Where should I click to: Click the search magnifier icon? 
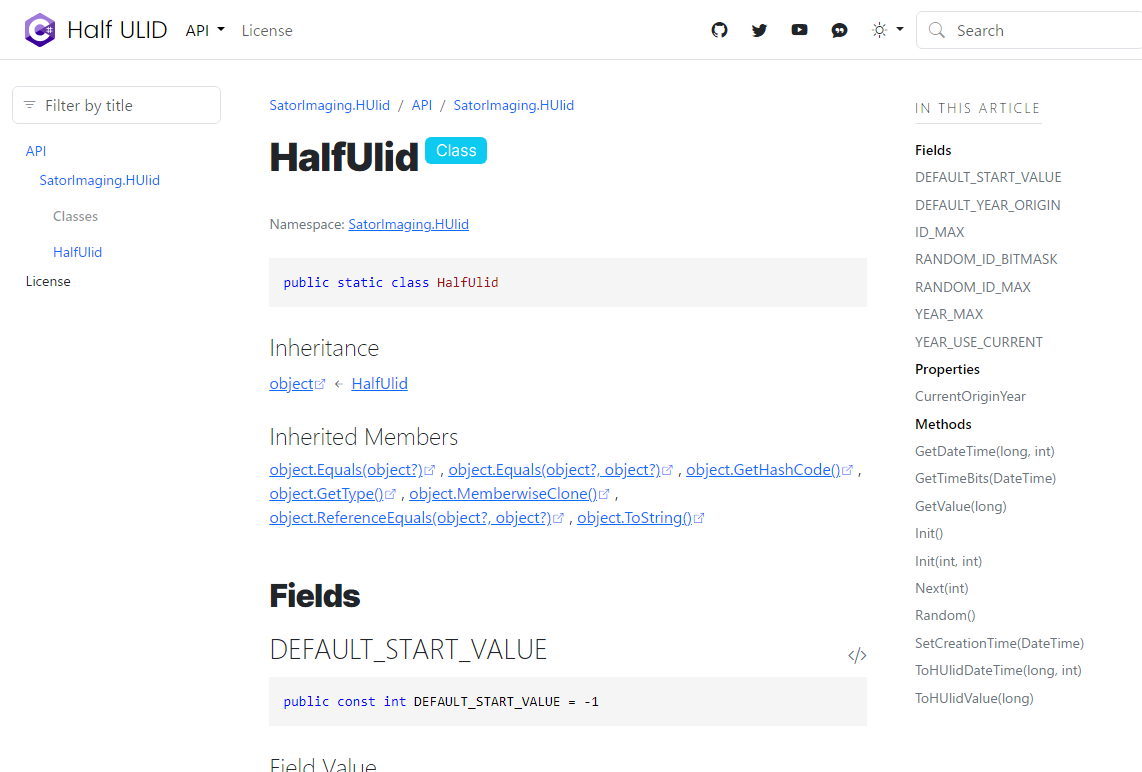pyautogui.click(x=937, y=30)
